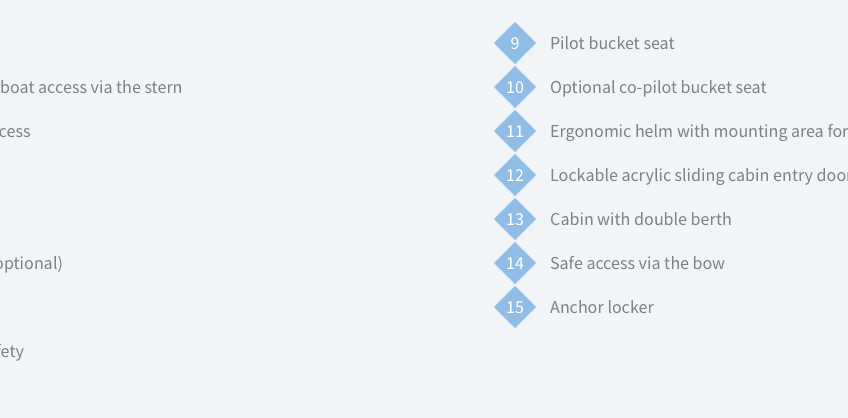848x418 pixels.
Task: Select the diamond icon labeled 14
Action: coord(515,263)
